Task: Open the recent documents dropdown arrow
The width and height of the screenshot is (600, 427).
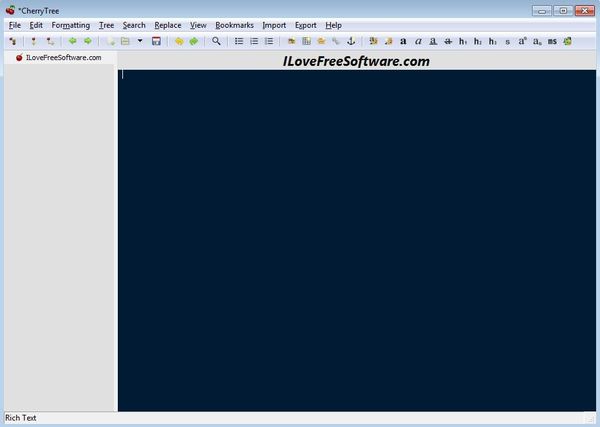Action: point(140,41)
